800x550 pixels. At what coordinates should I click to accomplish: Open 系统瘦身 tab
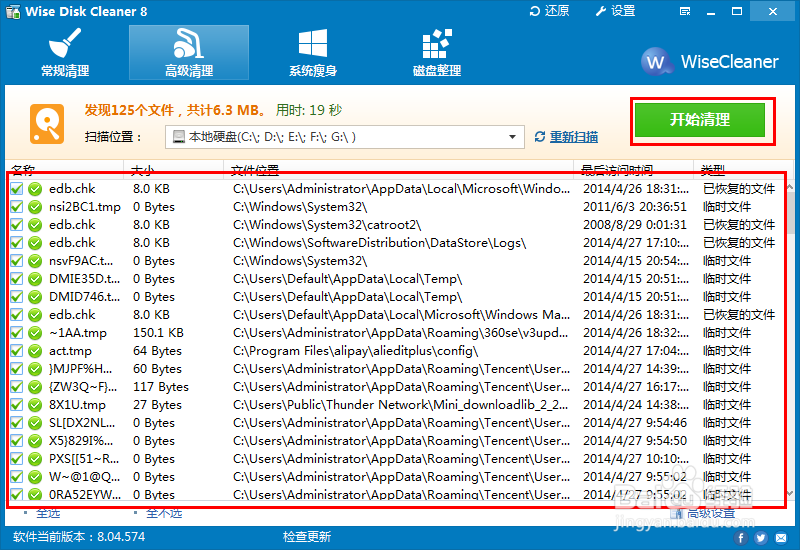click(x=313, y=53)
